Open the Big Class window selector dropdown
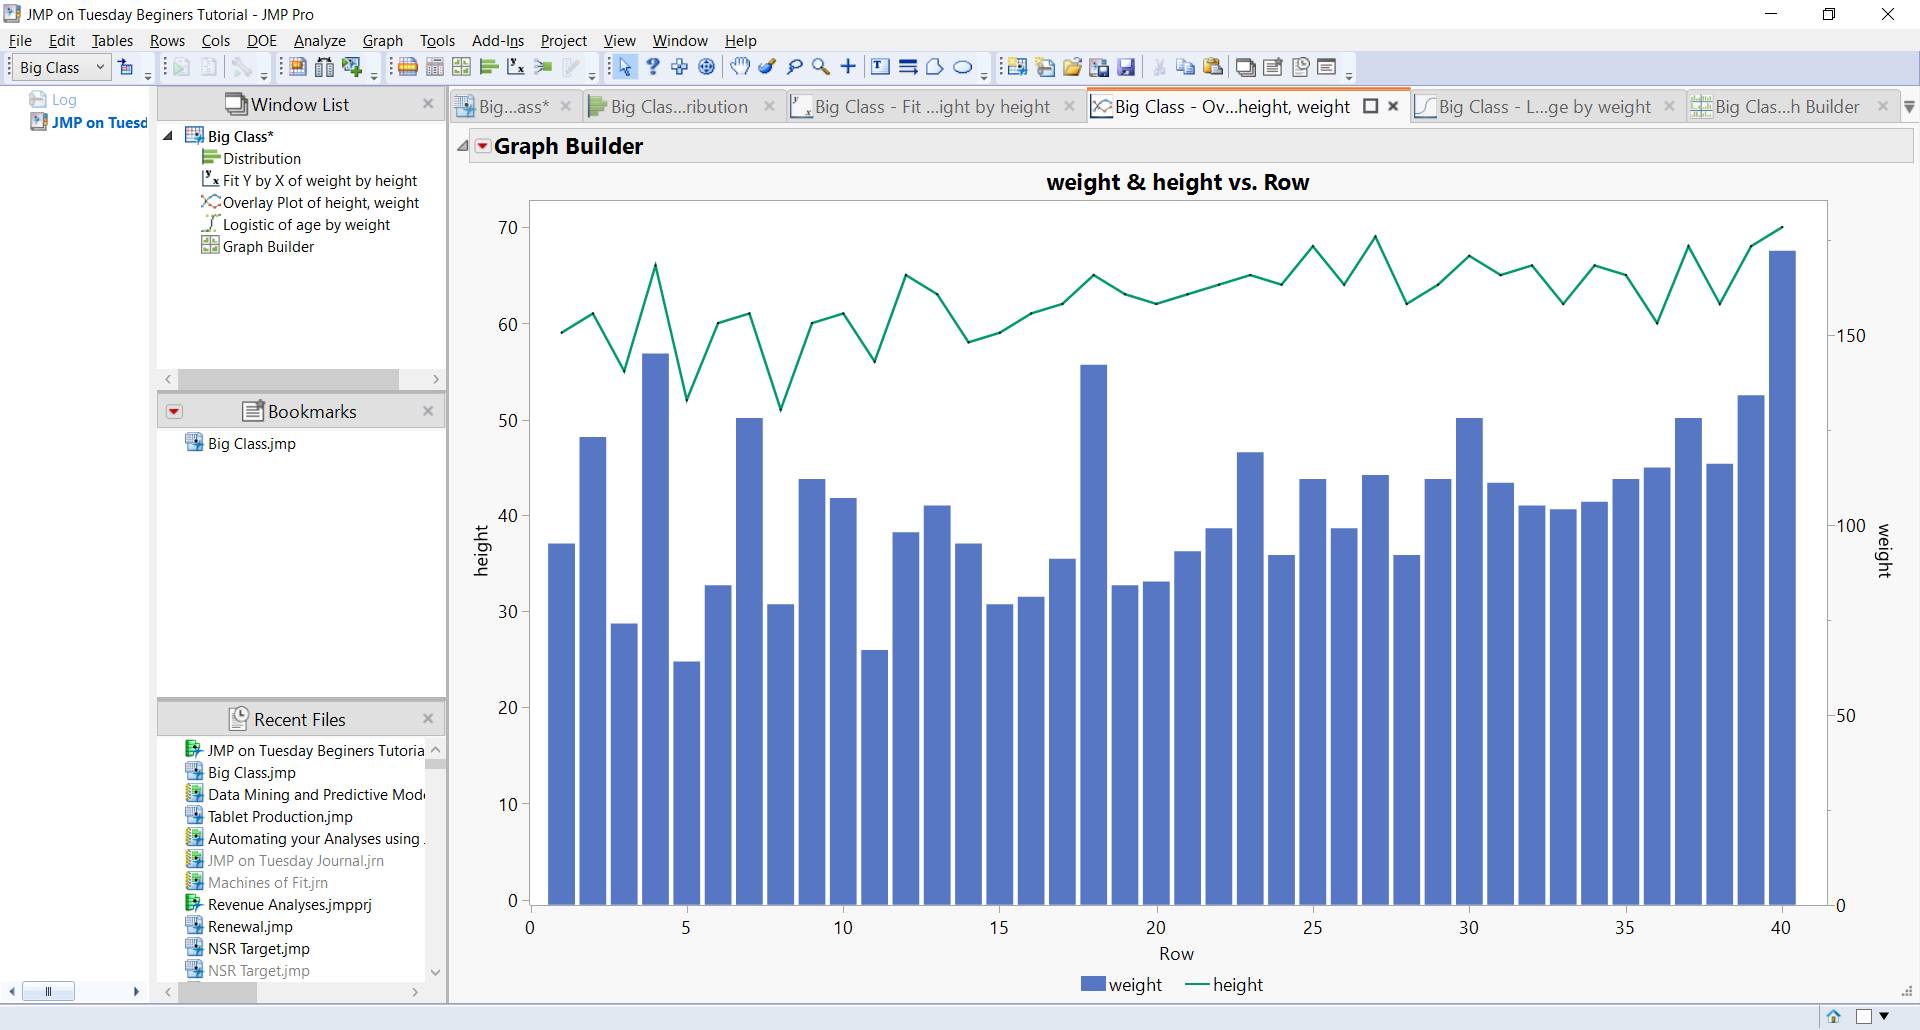1920x1030 pixels. pyautogui.click(x=99, y=67)
